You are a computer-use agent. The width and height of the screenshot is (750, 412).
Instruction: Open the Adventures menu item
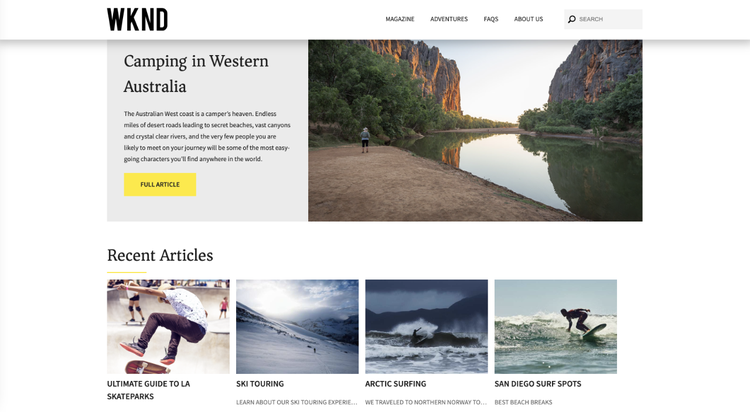point(449,19)
